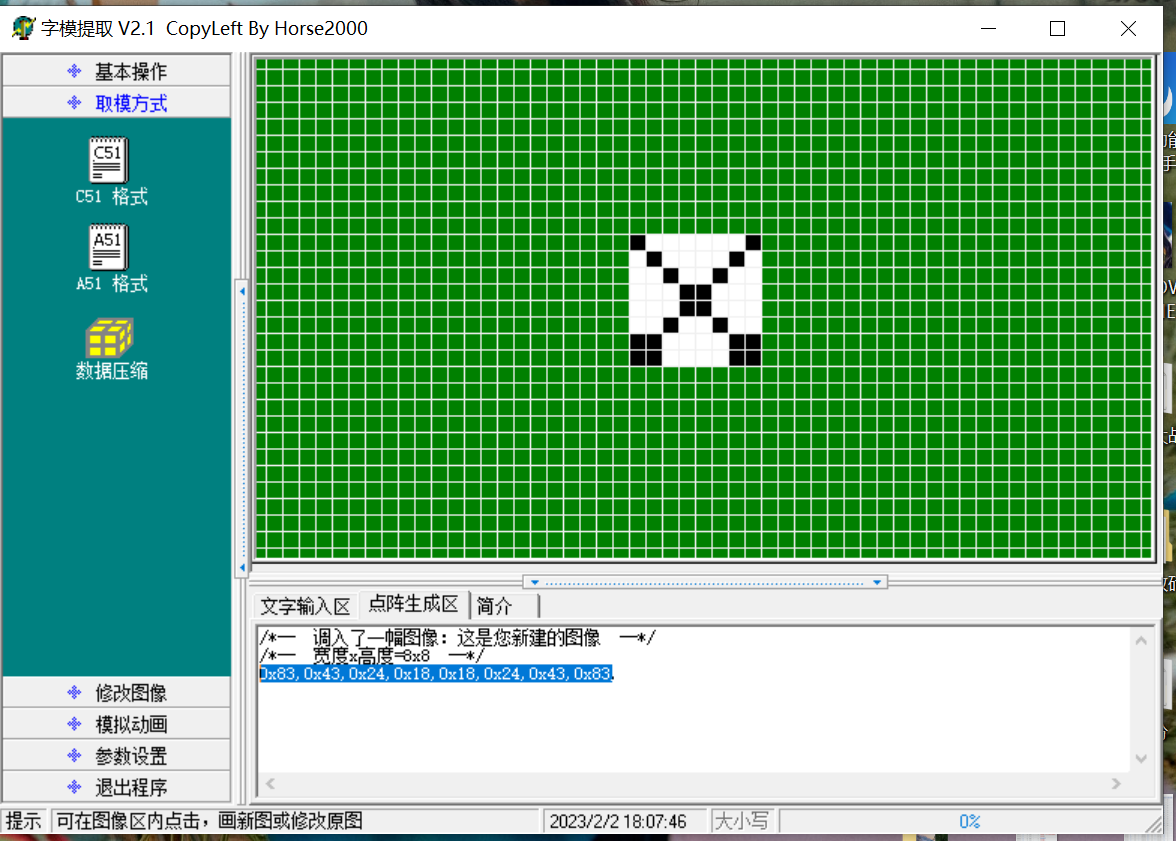The image size is (1176, 841).
Task: Select the 点阵生成区 tab
Action: pyautogui.click(x=413, y=604)
